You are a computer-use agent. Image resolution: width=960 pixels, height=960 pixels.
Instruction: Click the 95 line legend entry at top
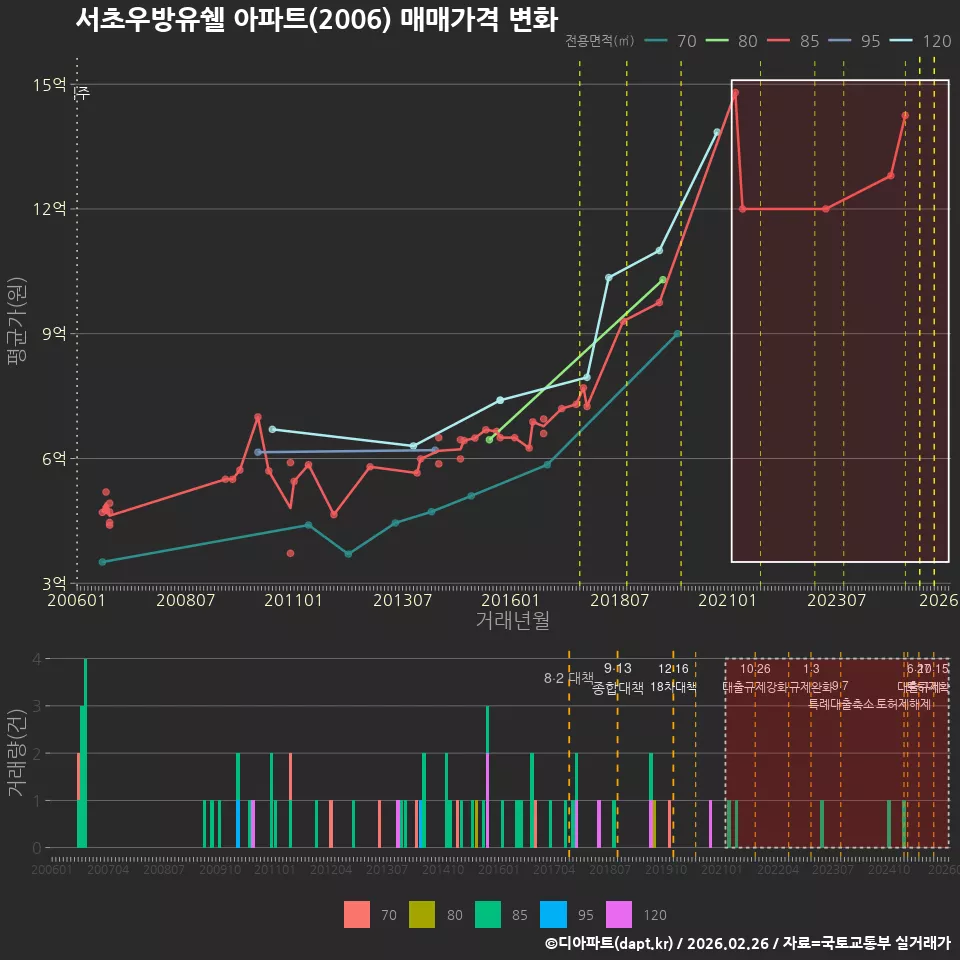point(855,41)
